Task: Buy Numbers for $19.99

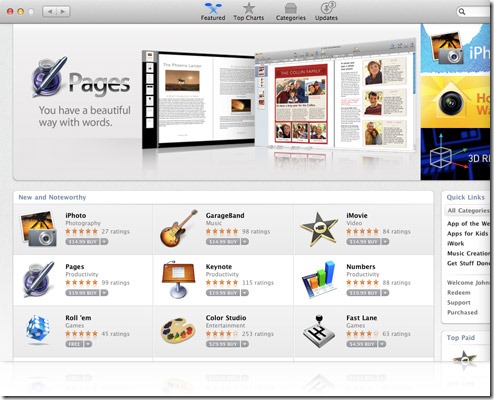Action: tap(363, 293)
